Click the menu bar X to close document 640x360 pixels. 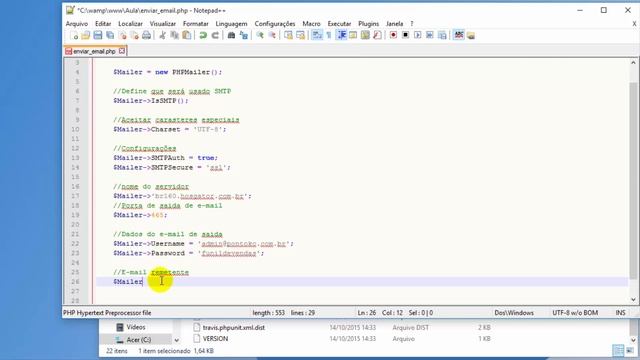[x=634, y=24]
